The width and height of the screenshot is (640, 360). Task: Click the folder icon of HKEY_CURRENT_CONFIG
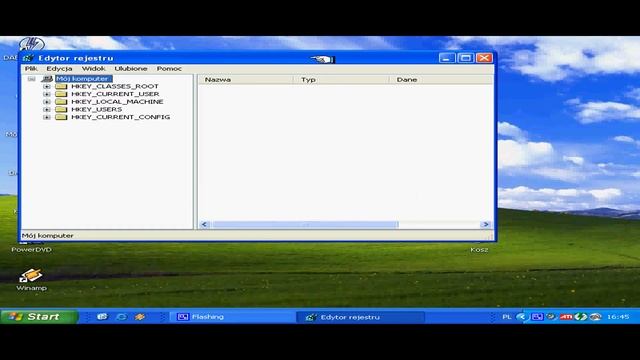coord(61,117)
